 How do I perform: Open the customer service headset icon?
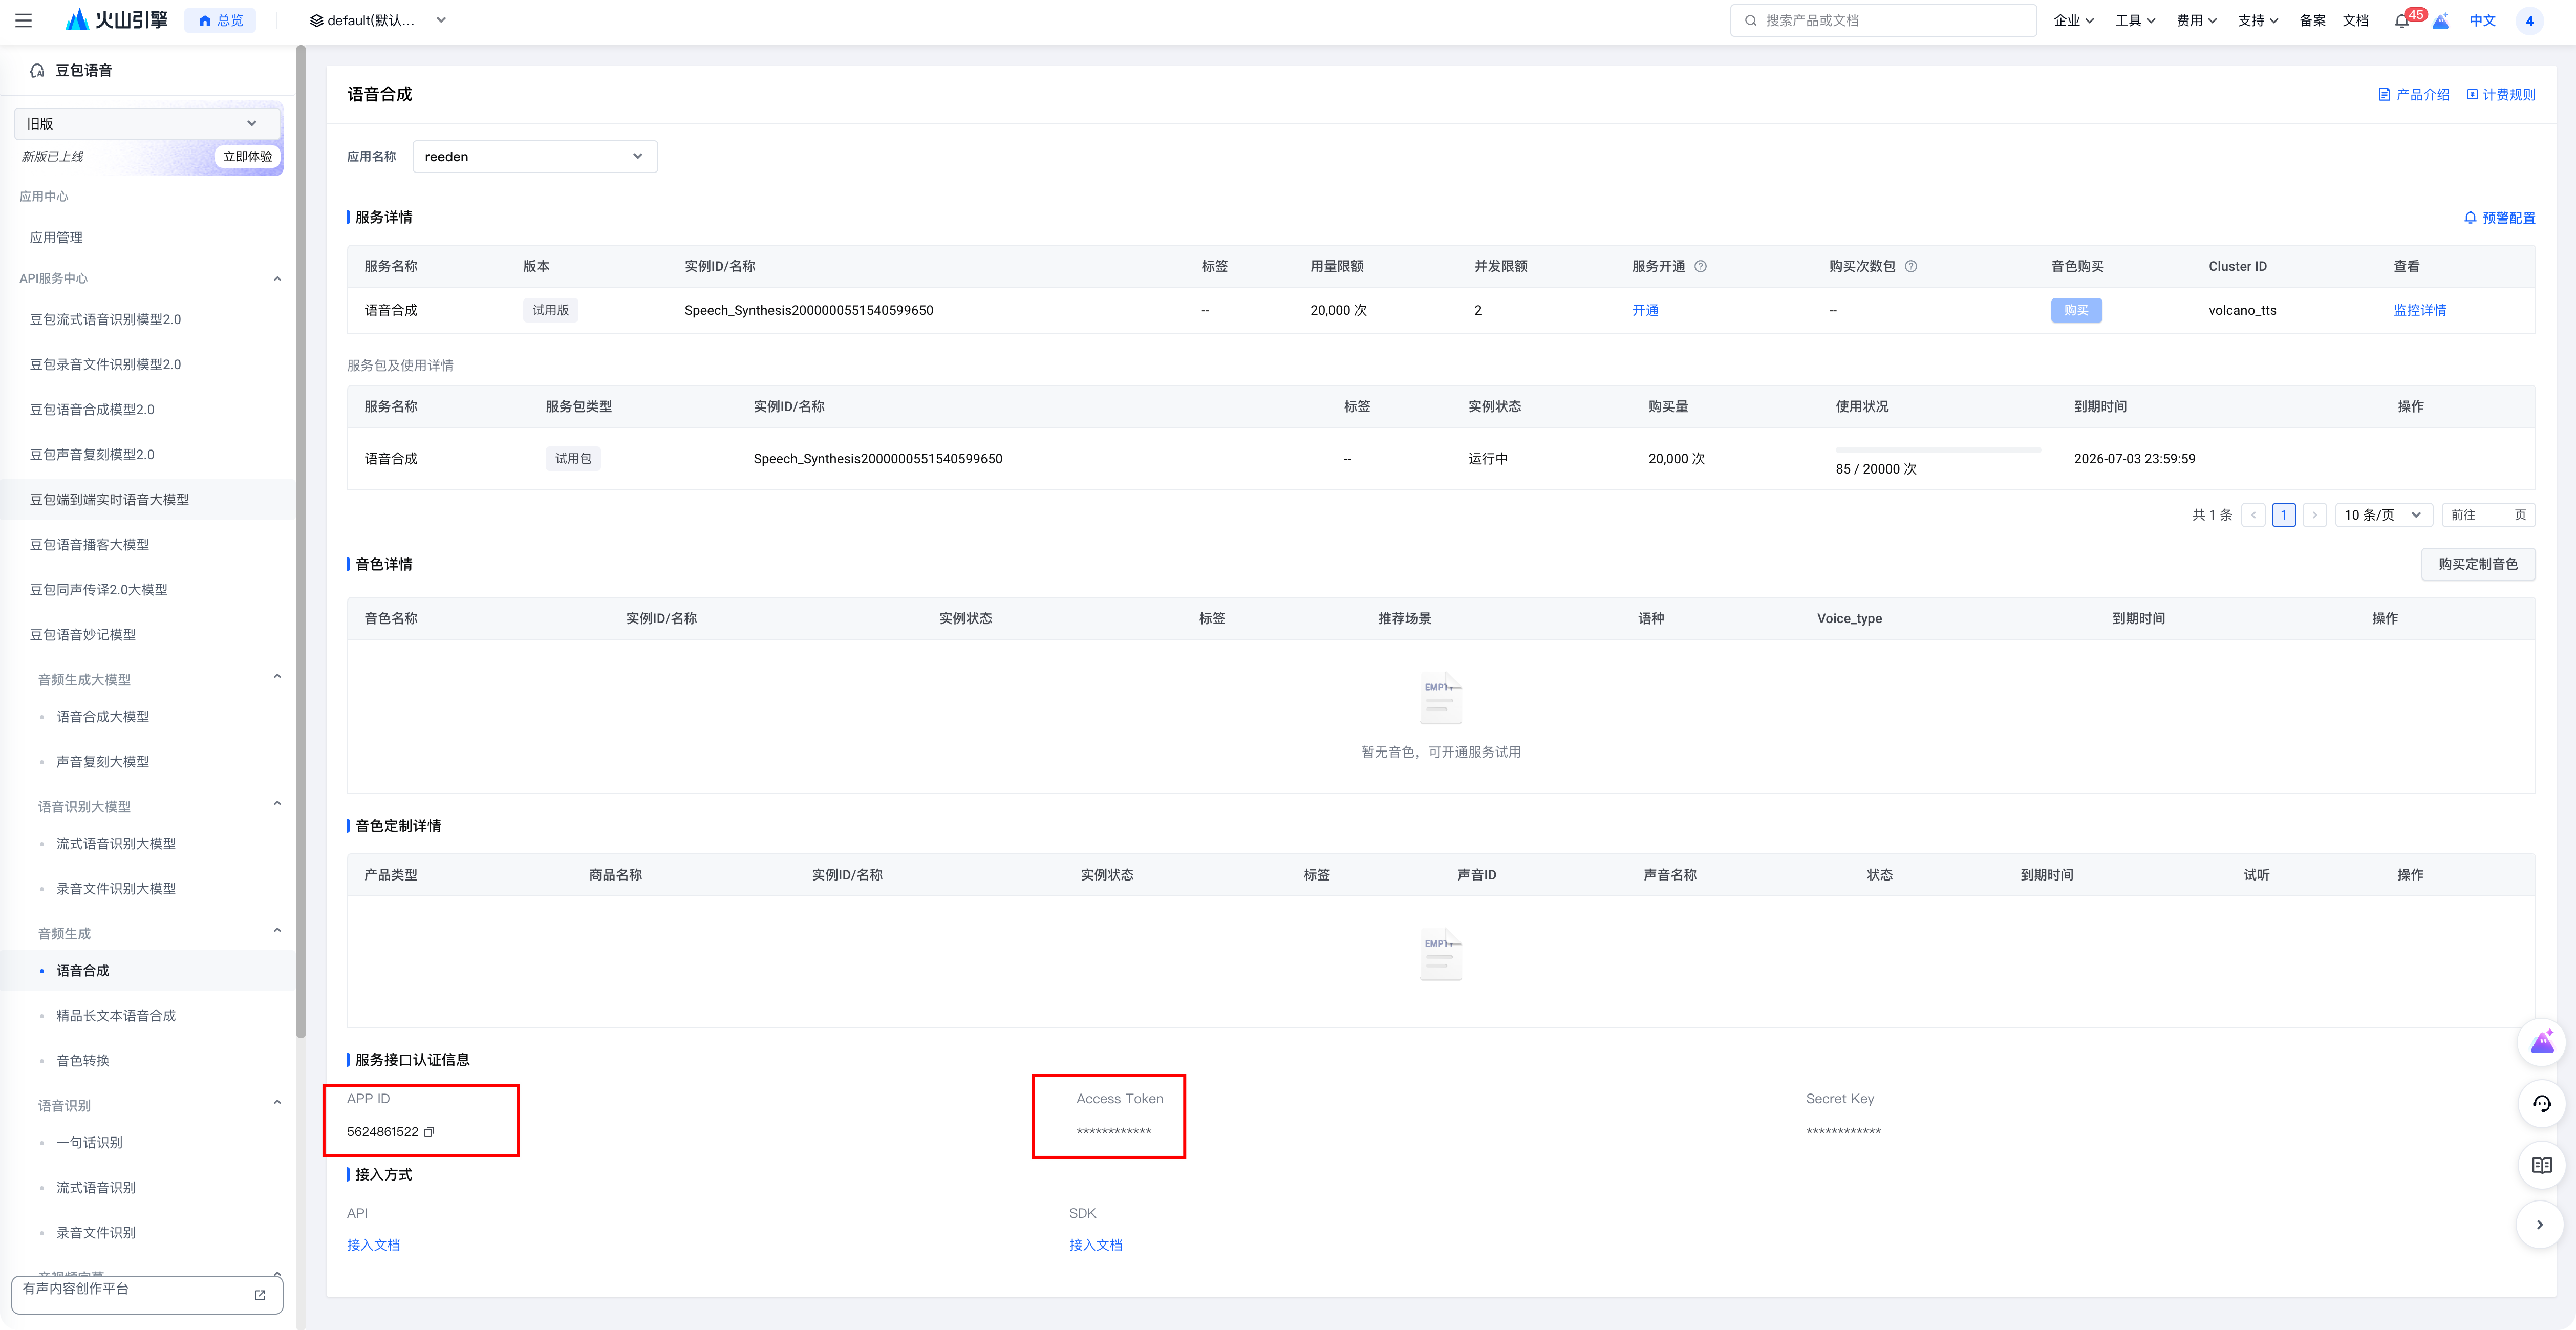click(2541, 1104)
